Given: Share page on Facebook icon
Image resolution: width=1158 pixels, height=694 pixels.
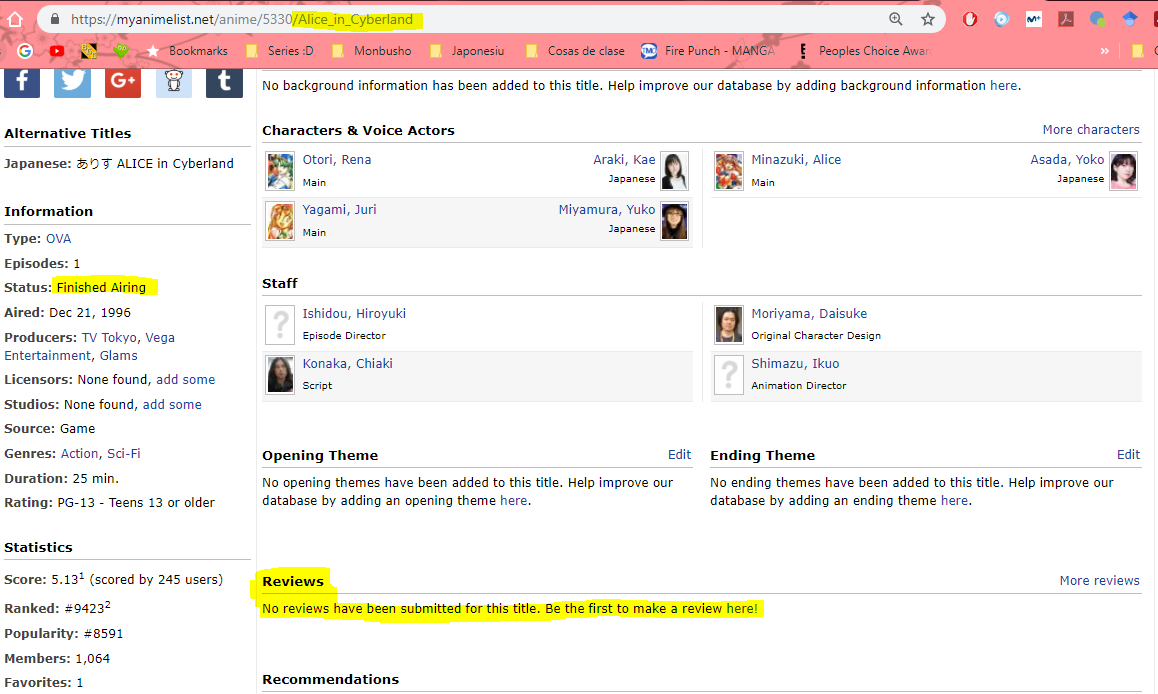Looking at the screenshot, I should click(22, 82).
